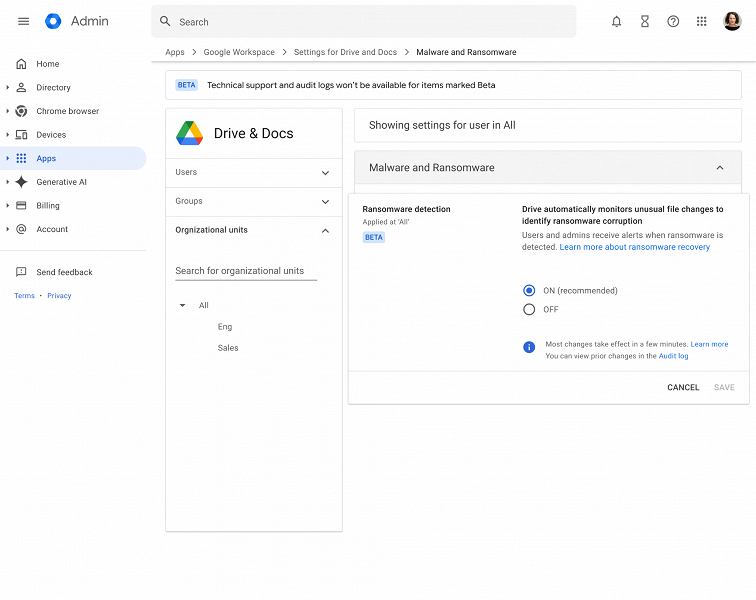Collapse the All organizational unit tree
This screenshot has width=756, height=600.
point(182,306)
